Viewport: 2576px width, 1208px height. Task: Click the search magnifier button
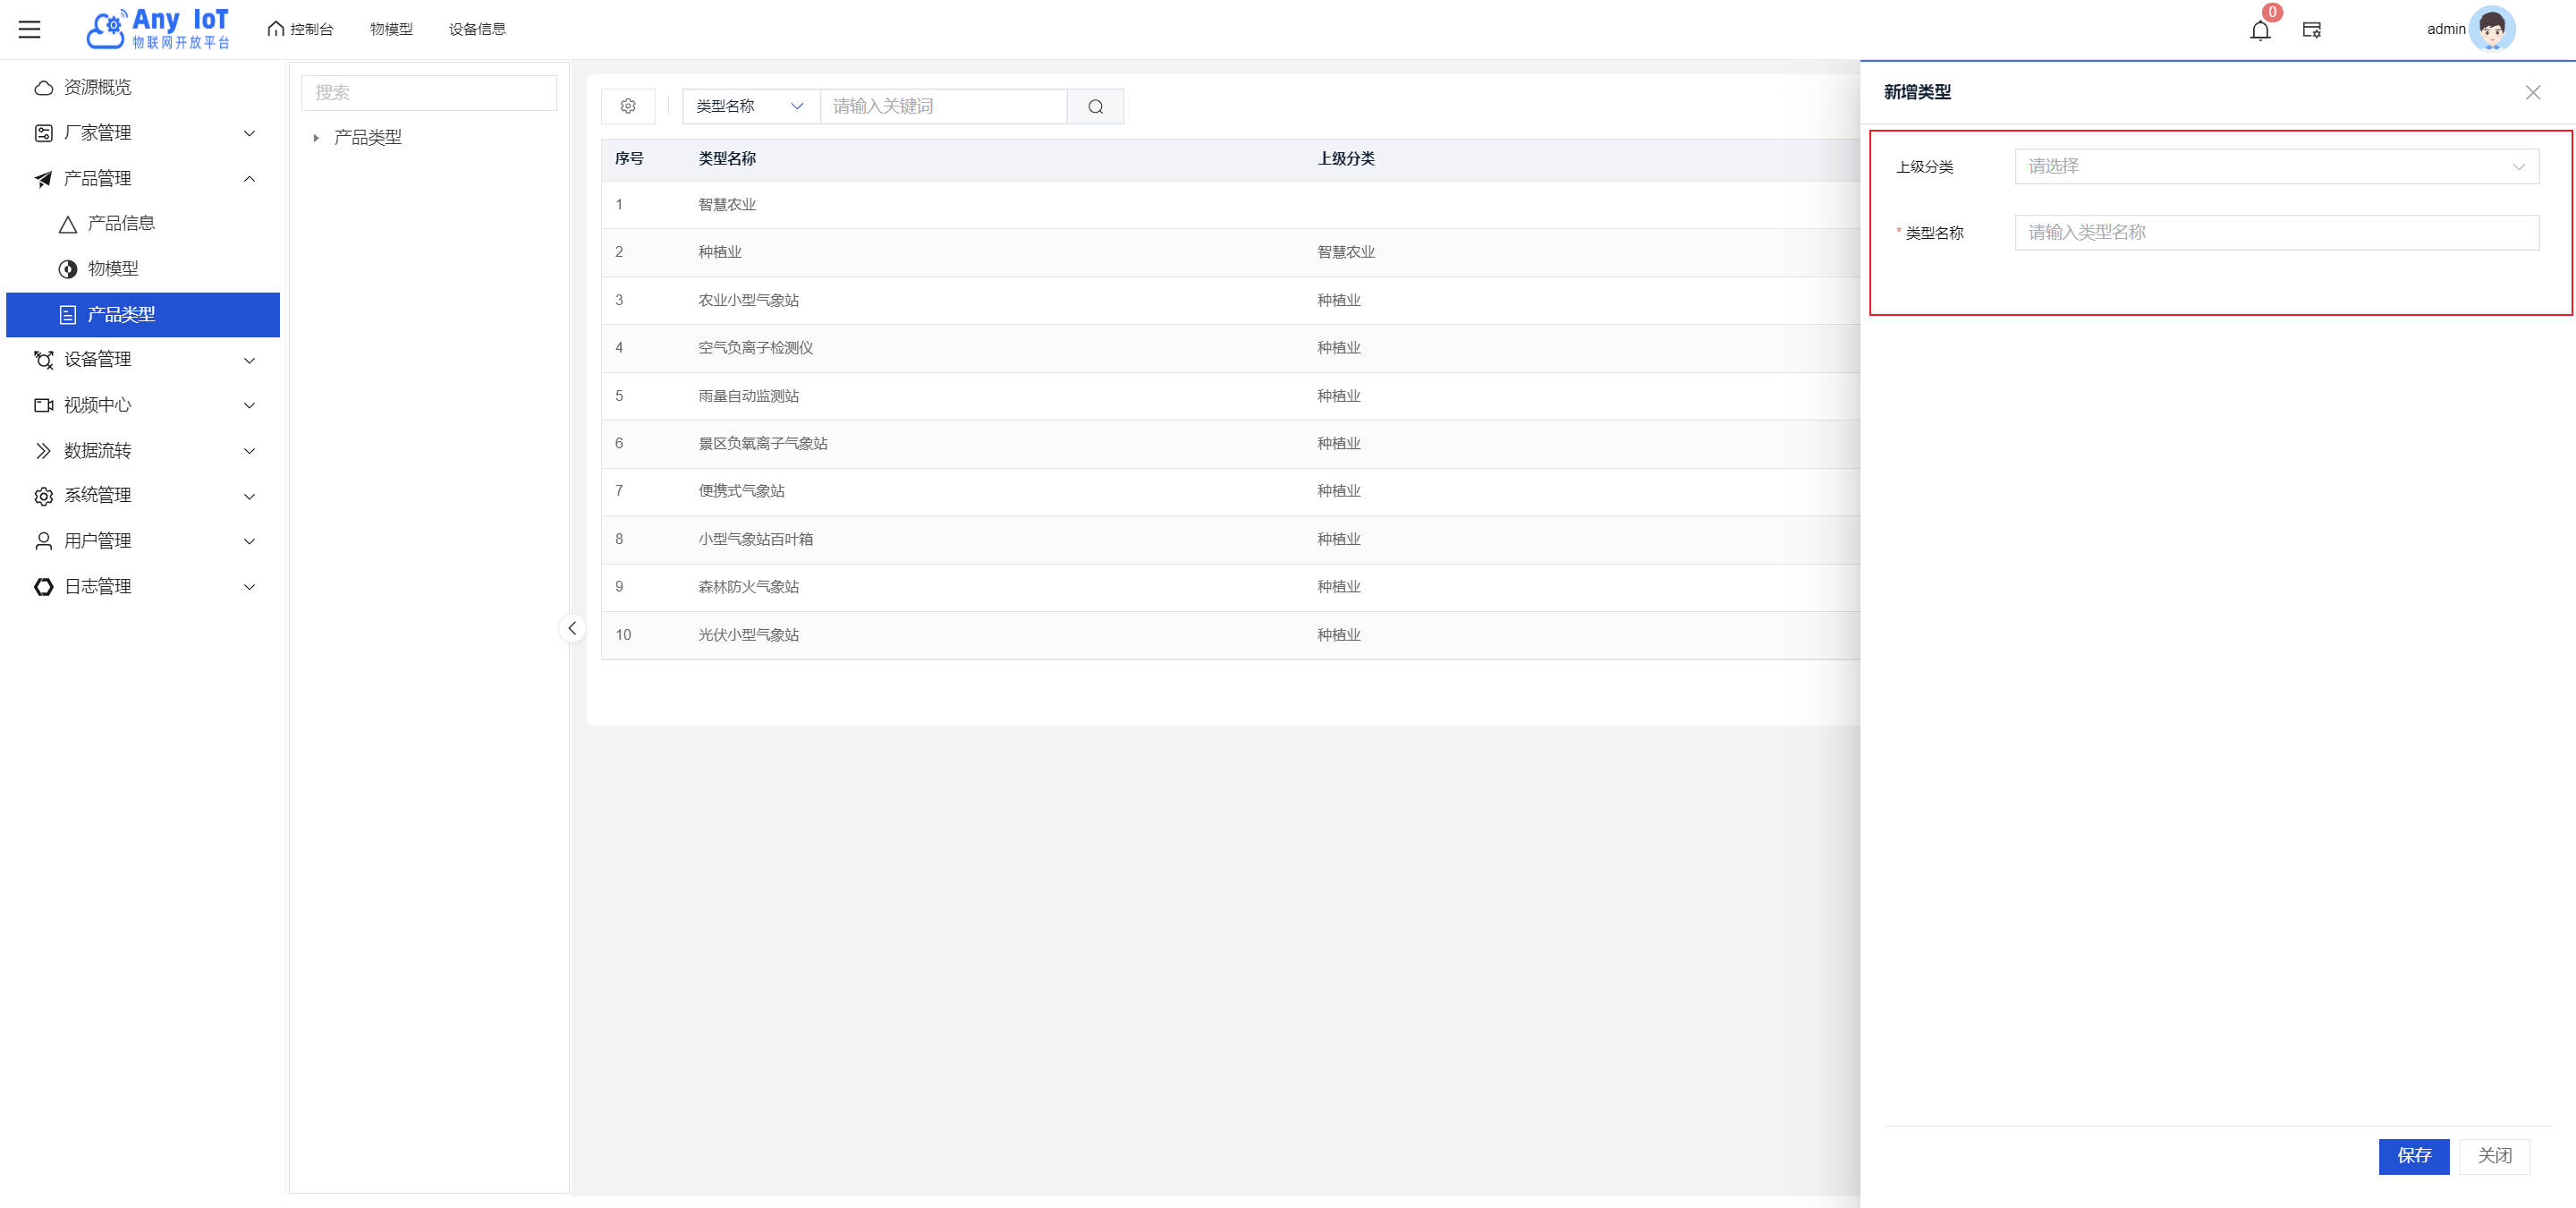click(x=1095, y=106)
